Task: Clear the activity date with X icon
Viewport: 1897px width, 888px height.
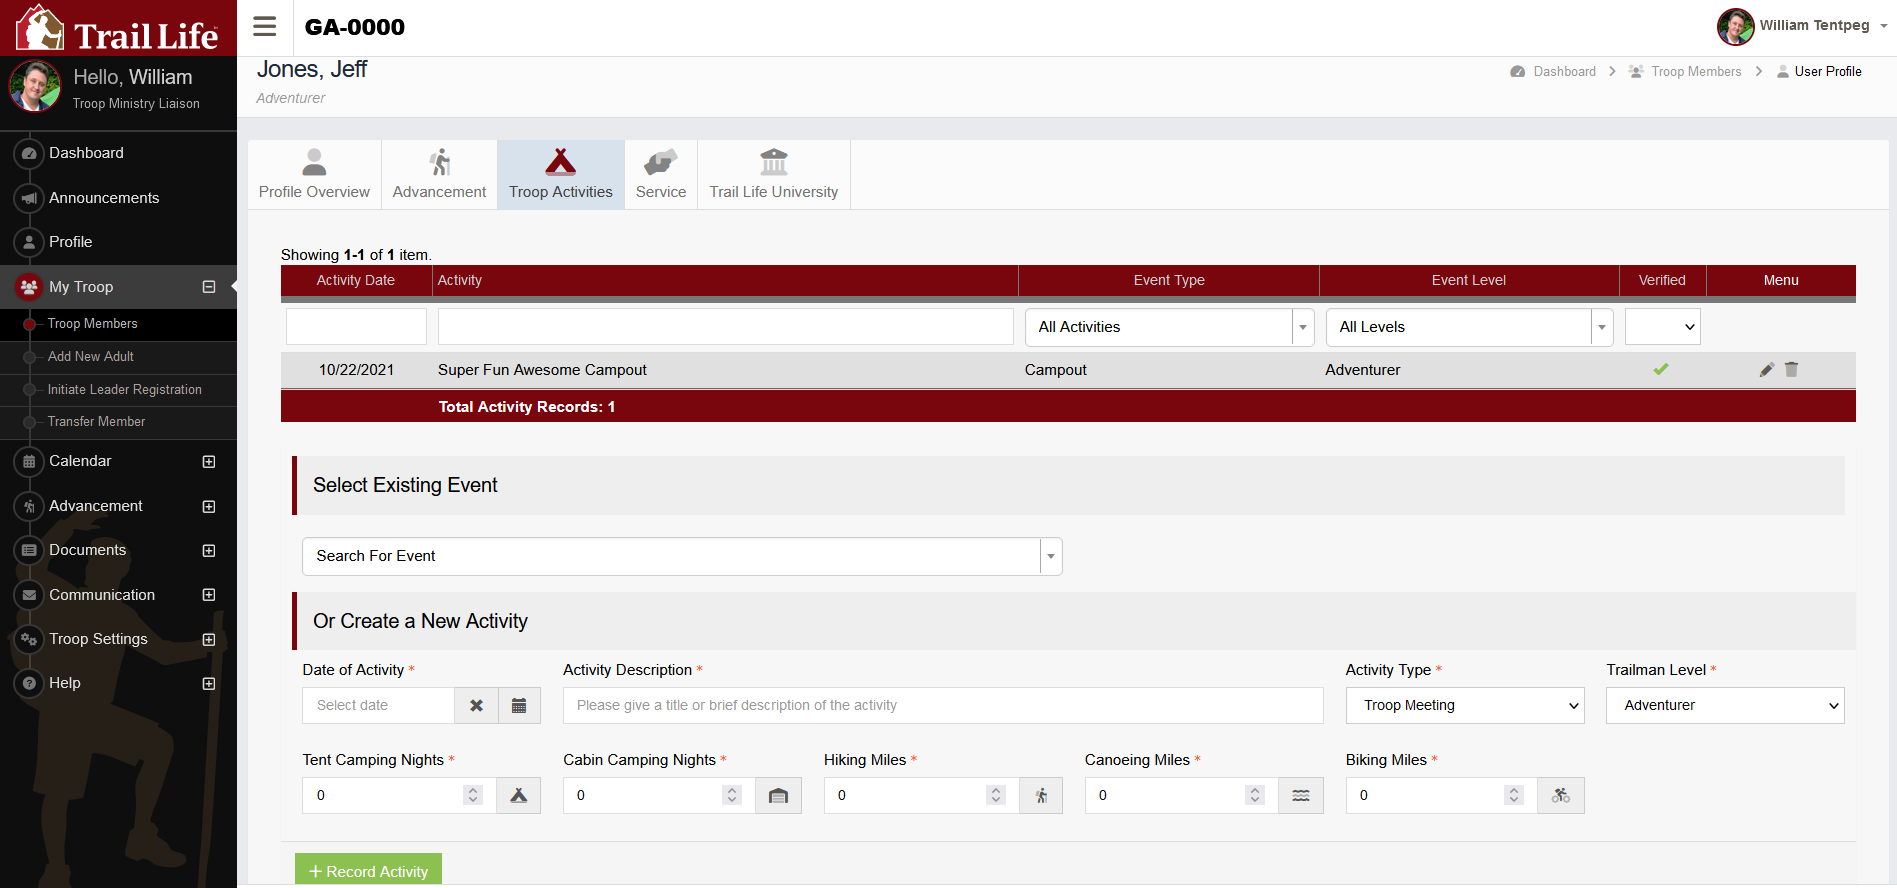Action: point(476,706)
